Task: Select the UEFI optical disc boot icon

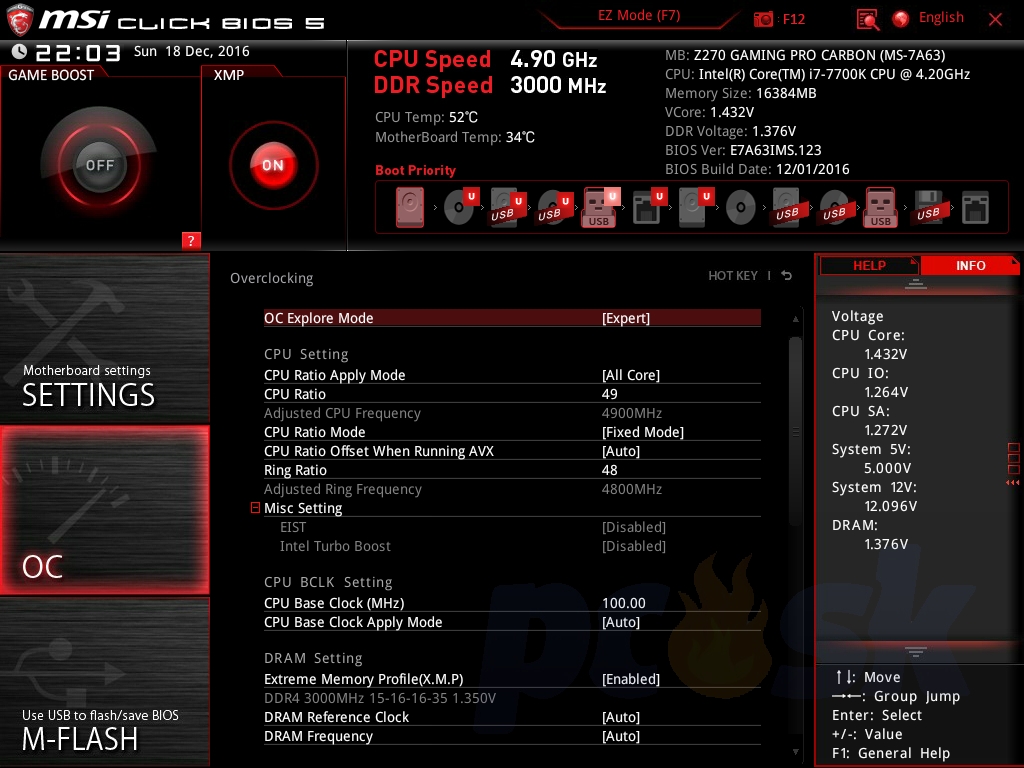Action: [x=461, y=208]
